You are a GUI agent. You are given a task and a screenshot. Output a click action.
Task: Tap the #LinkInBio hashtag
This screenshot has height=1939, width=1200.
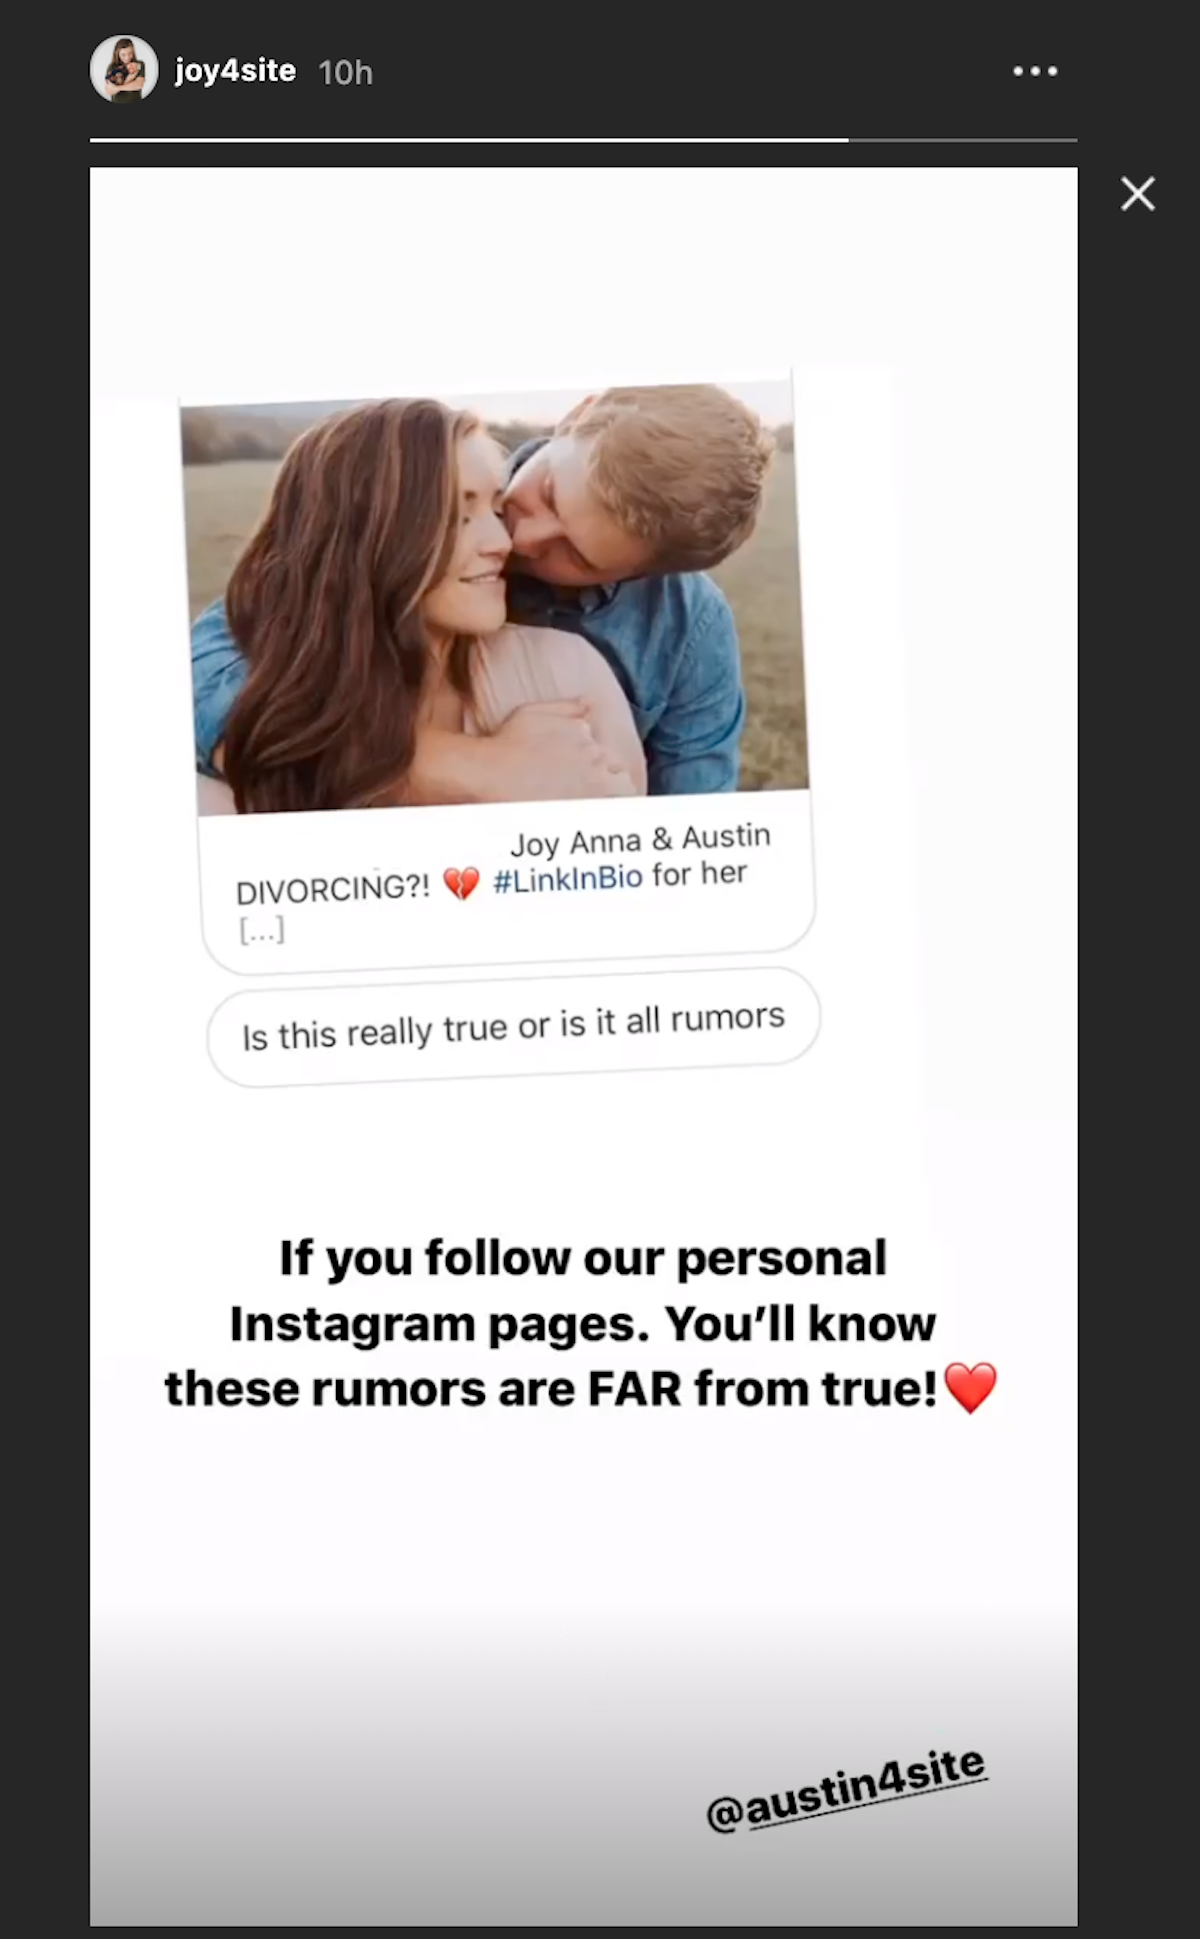click(567, 879)
